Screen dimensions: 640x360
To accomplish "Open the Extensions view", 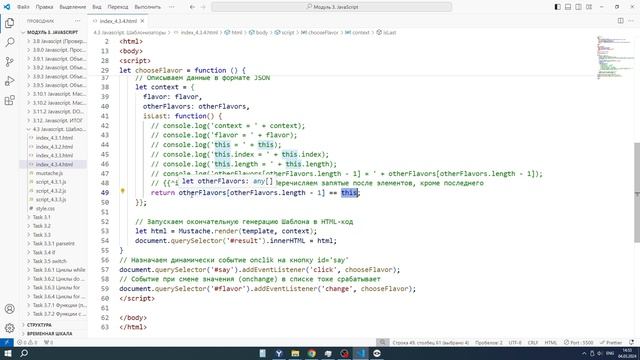I will (x=9, y=100).
